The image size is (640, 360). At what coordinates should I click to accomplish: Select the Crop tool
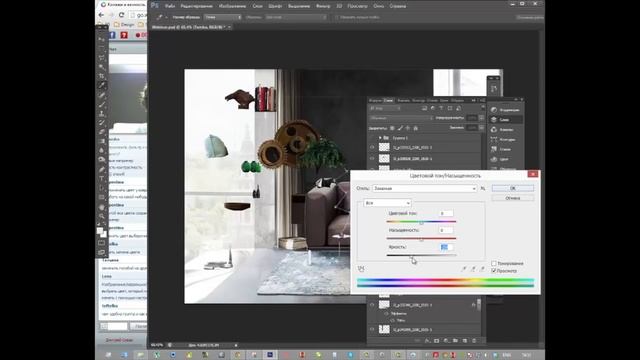click(x=102, y=76)
